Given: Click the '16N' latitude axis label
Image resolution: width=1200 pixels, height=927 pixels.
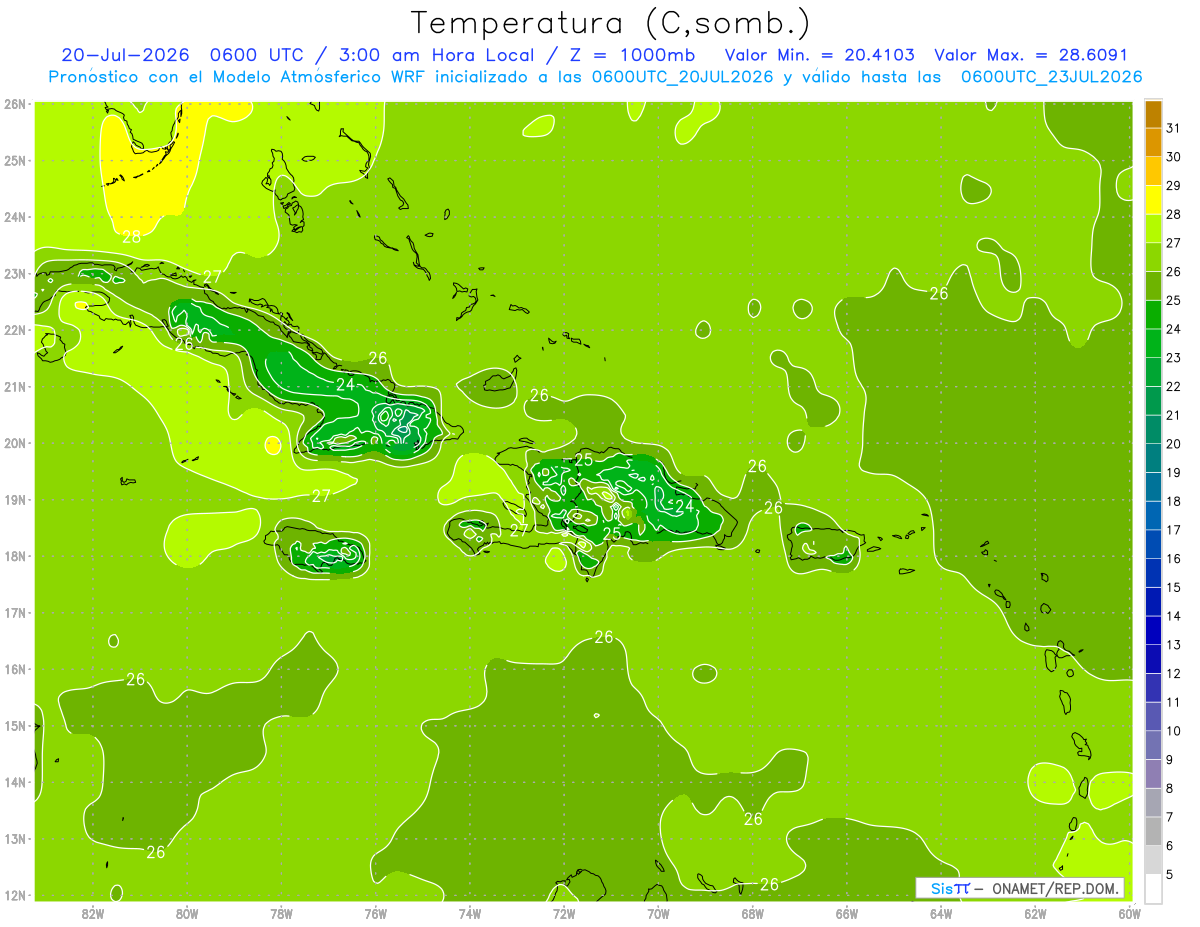Looking at the screenshot, I should [14, 669].
